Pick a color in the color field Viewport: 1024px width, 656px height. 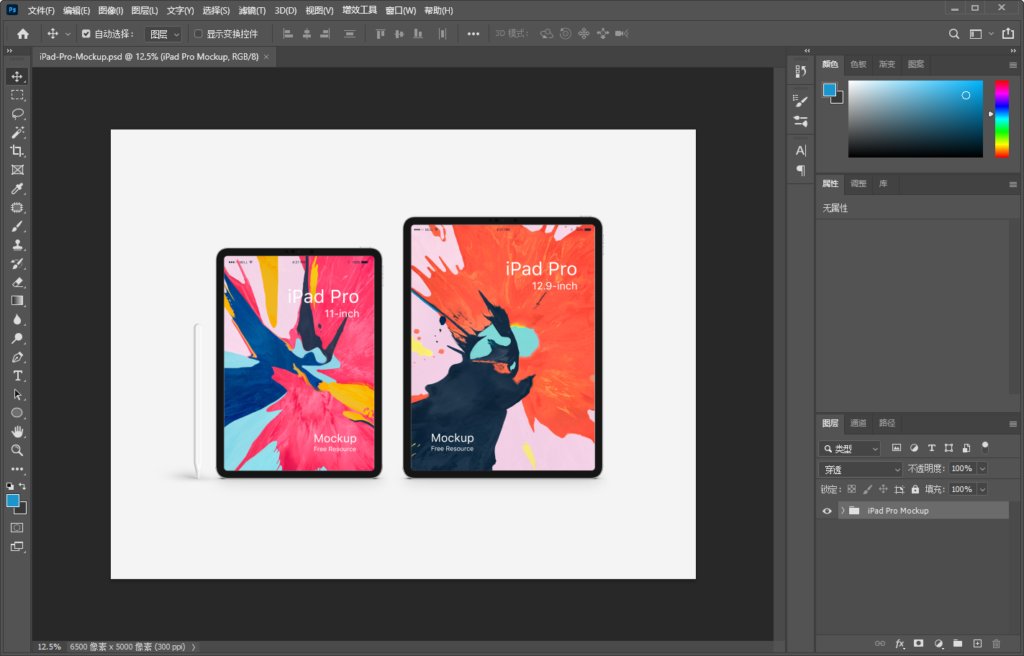click(916, 119)
